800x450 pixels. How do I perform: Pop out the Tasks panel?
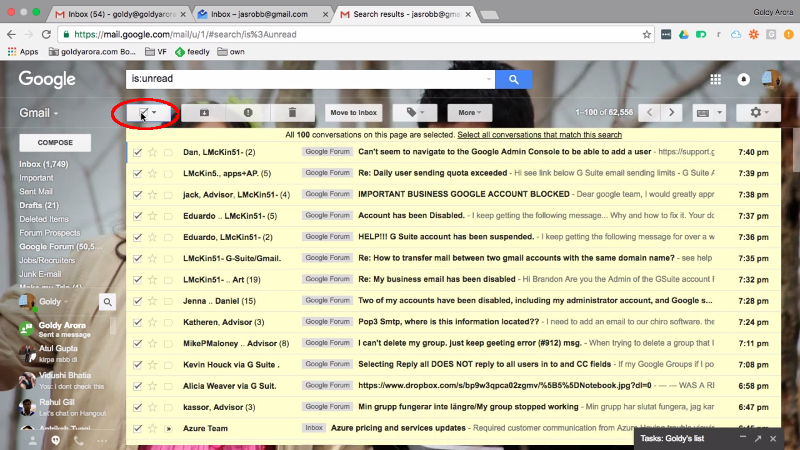click(758, 438)
